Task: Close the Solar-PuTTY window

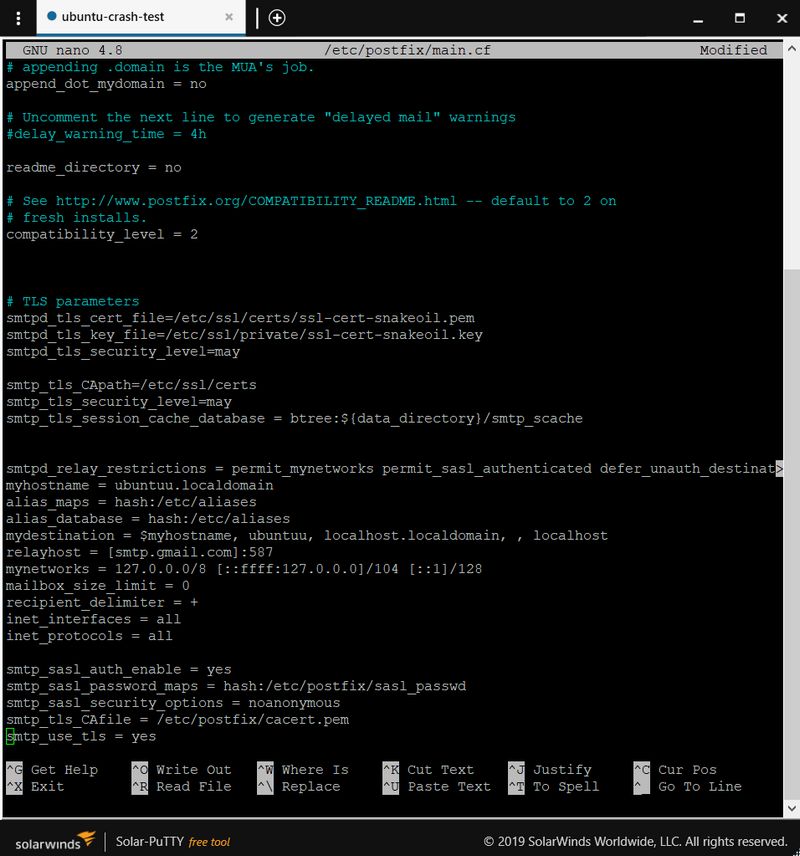Action: [782, 17]
